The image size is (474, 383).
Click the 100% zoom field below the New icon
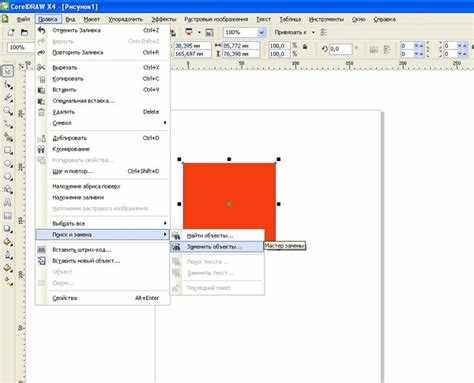pyautogui.click(x=20, y=47)
